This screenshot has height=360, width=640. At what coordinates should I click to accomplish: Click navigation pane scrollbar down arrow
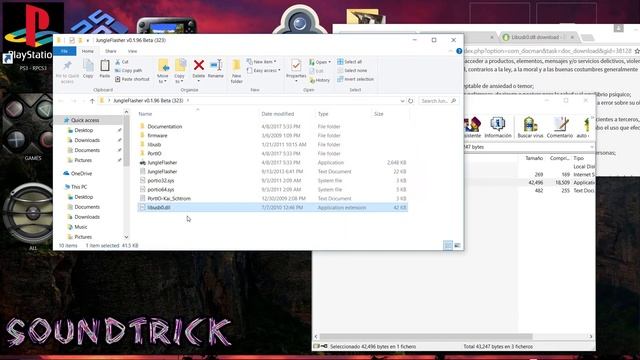pos(126,237)
